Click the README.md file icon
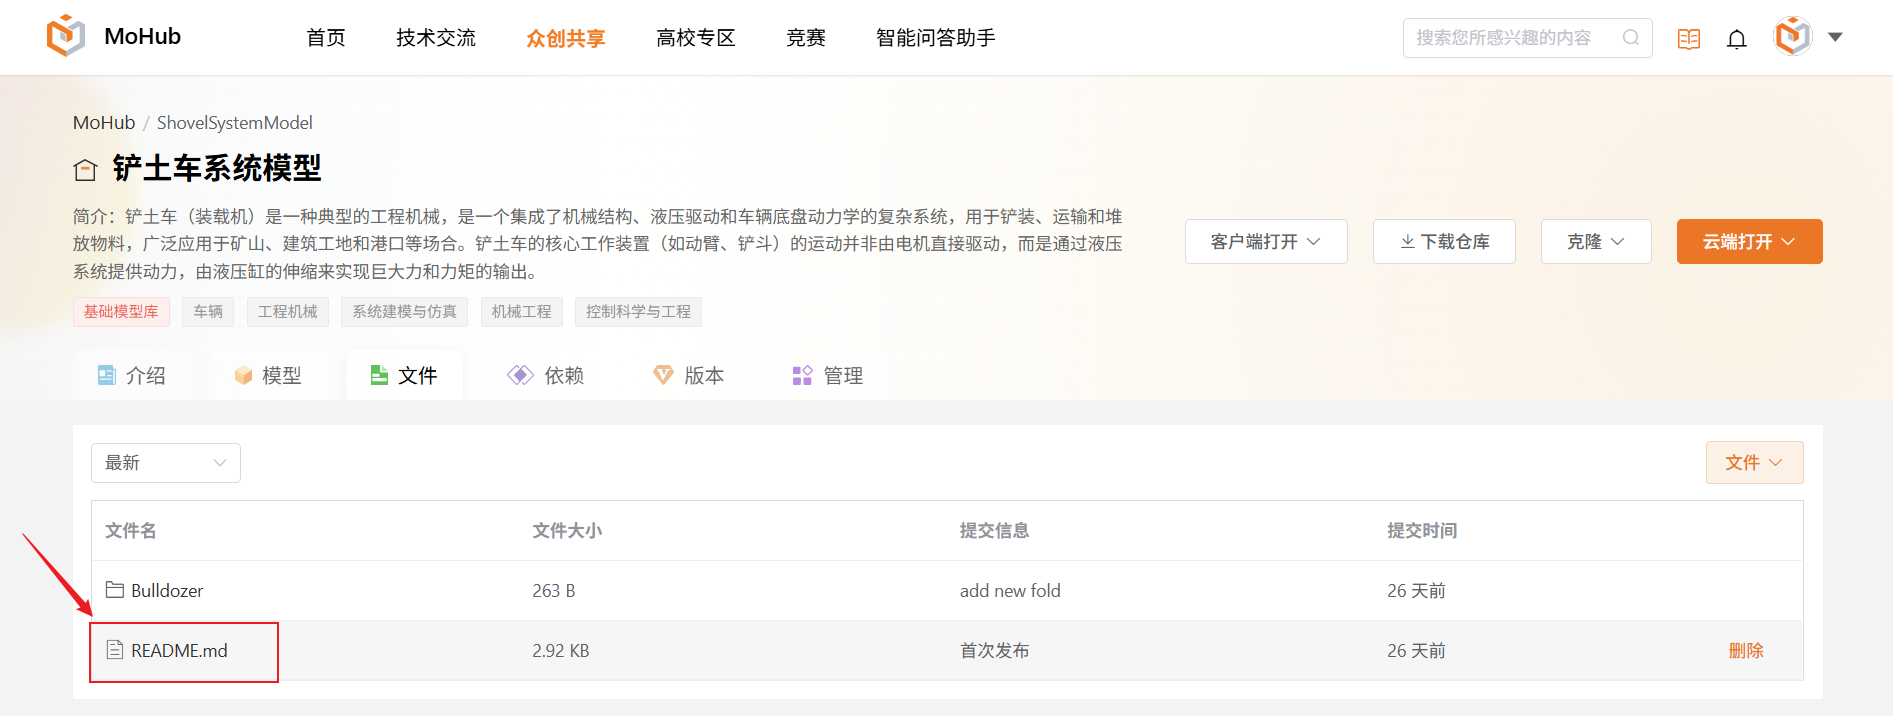 tap(115, 650)
